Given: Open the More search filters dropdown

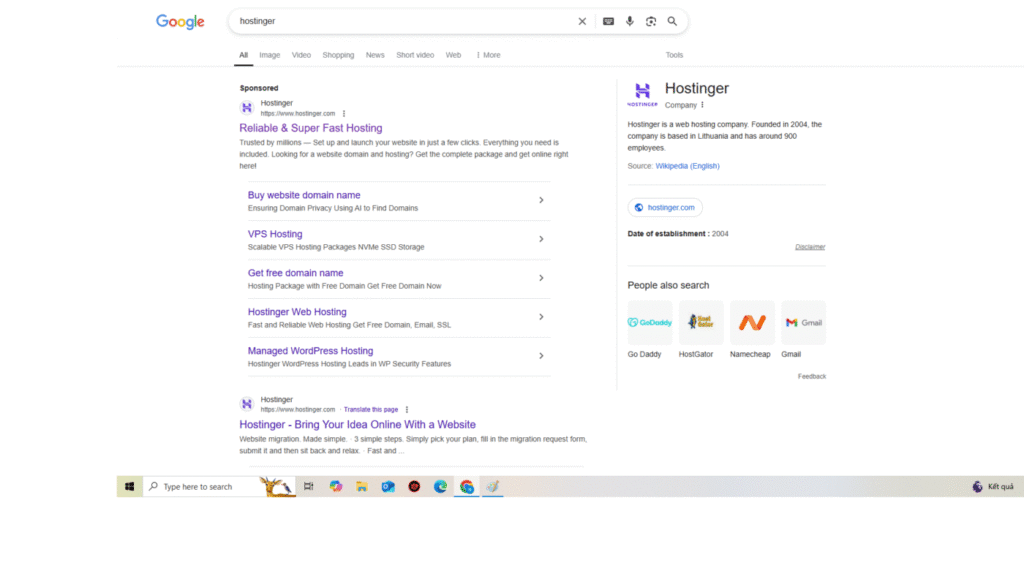Looking at the screenshot, I should tap(488, 56).
